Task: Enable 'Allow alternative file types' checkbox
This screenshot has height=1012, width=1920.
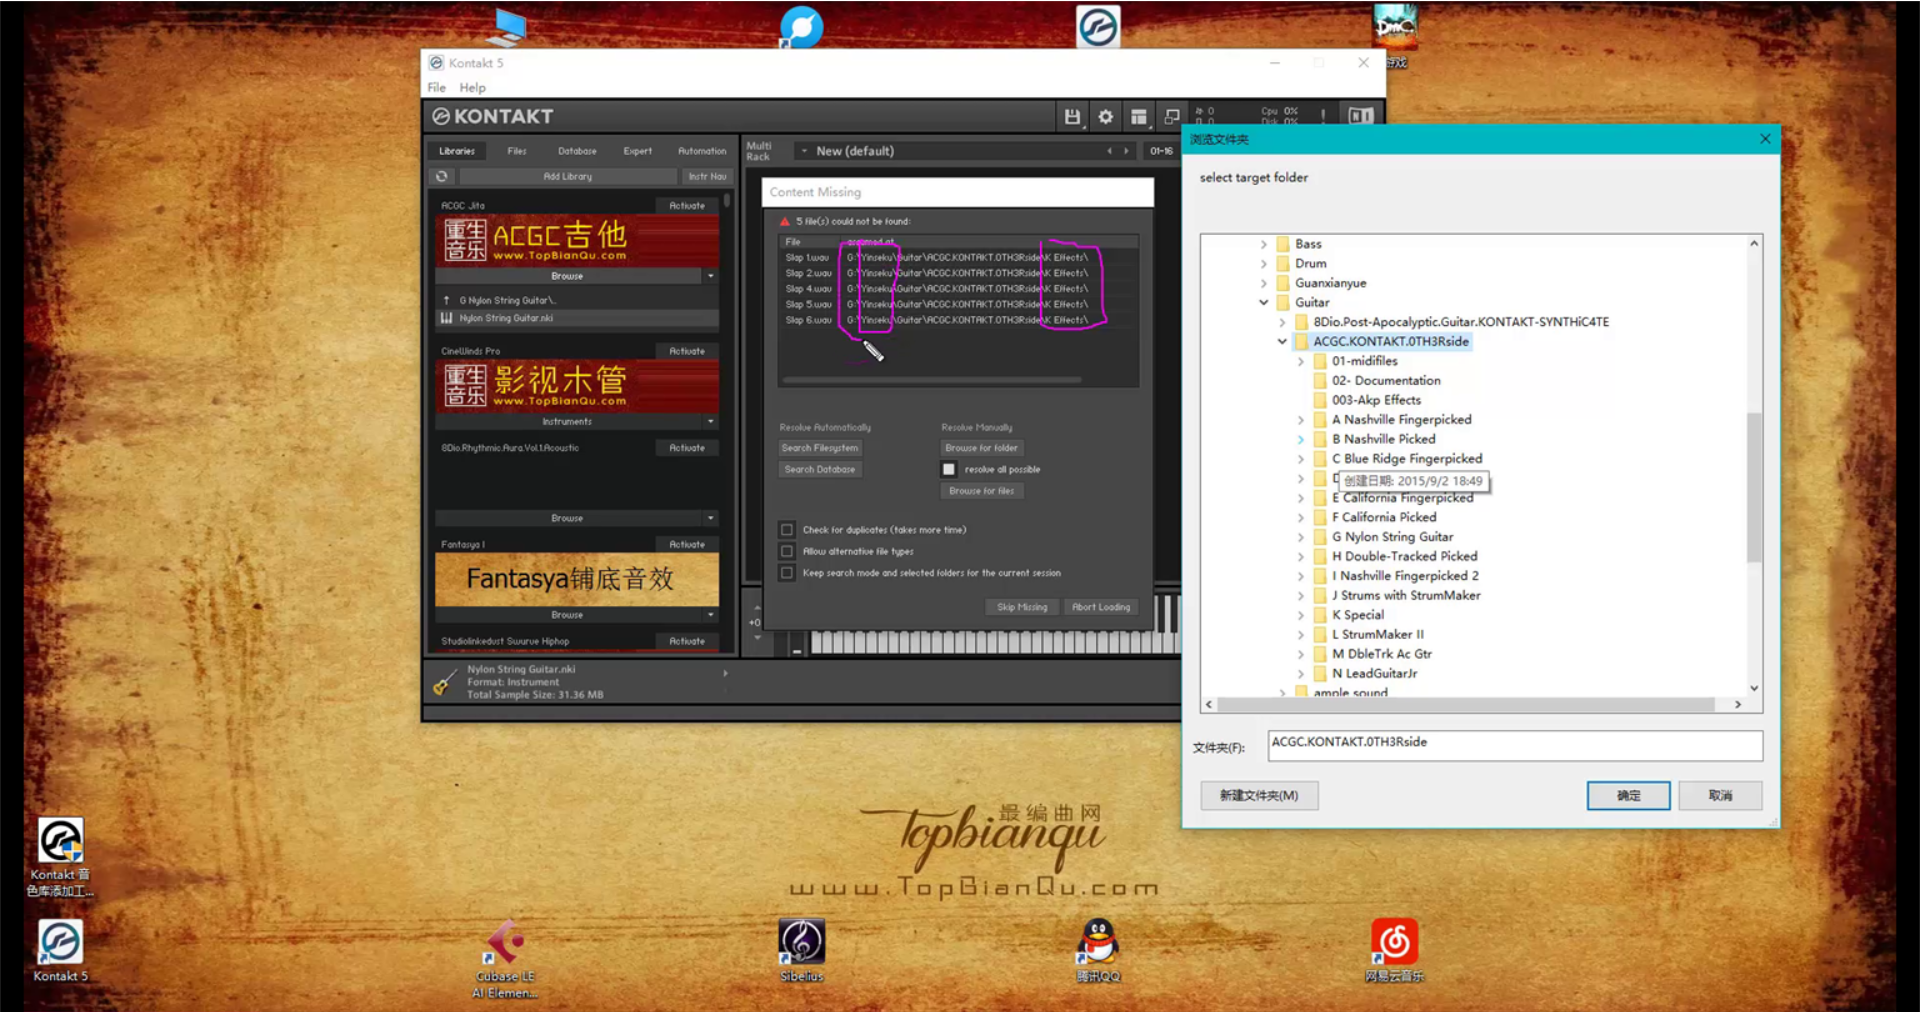Action: coord(787,551)
